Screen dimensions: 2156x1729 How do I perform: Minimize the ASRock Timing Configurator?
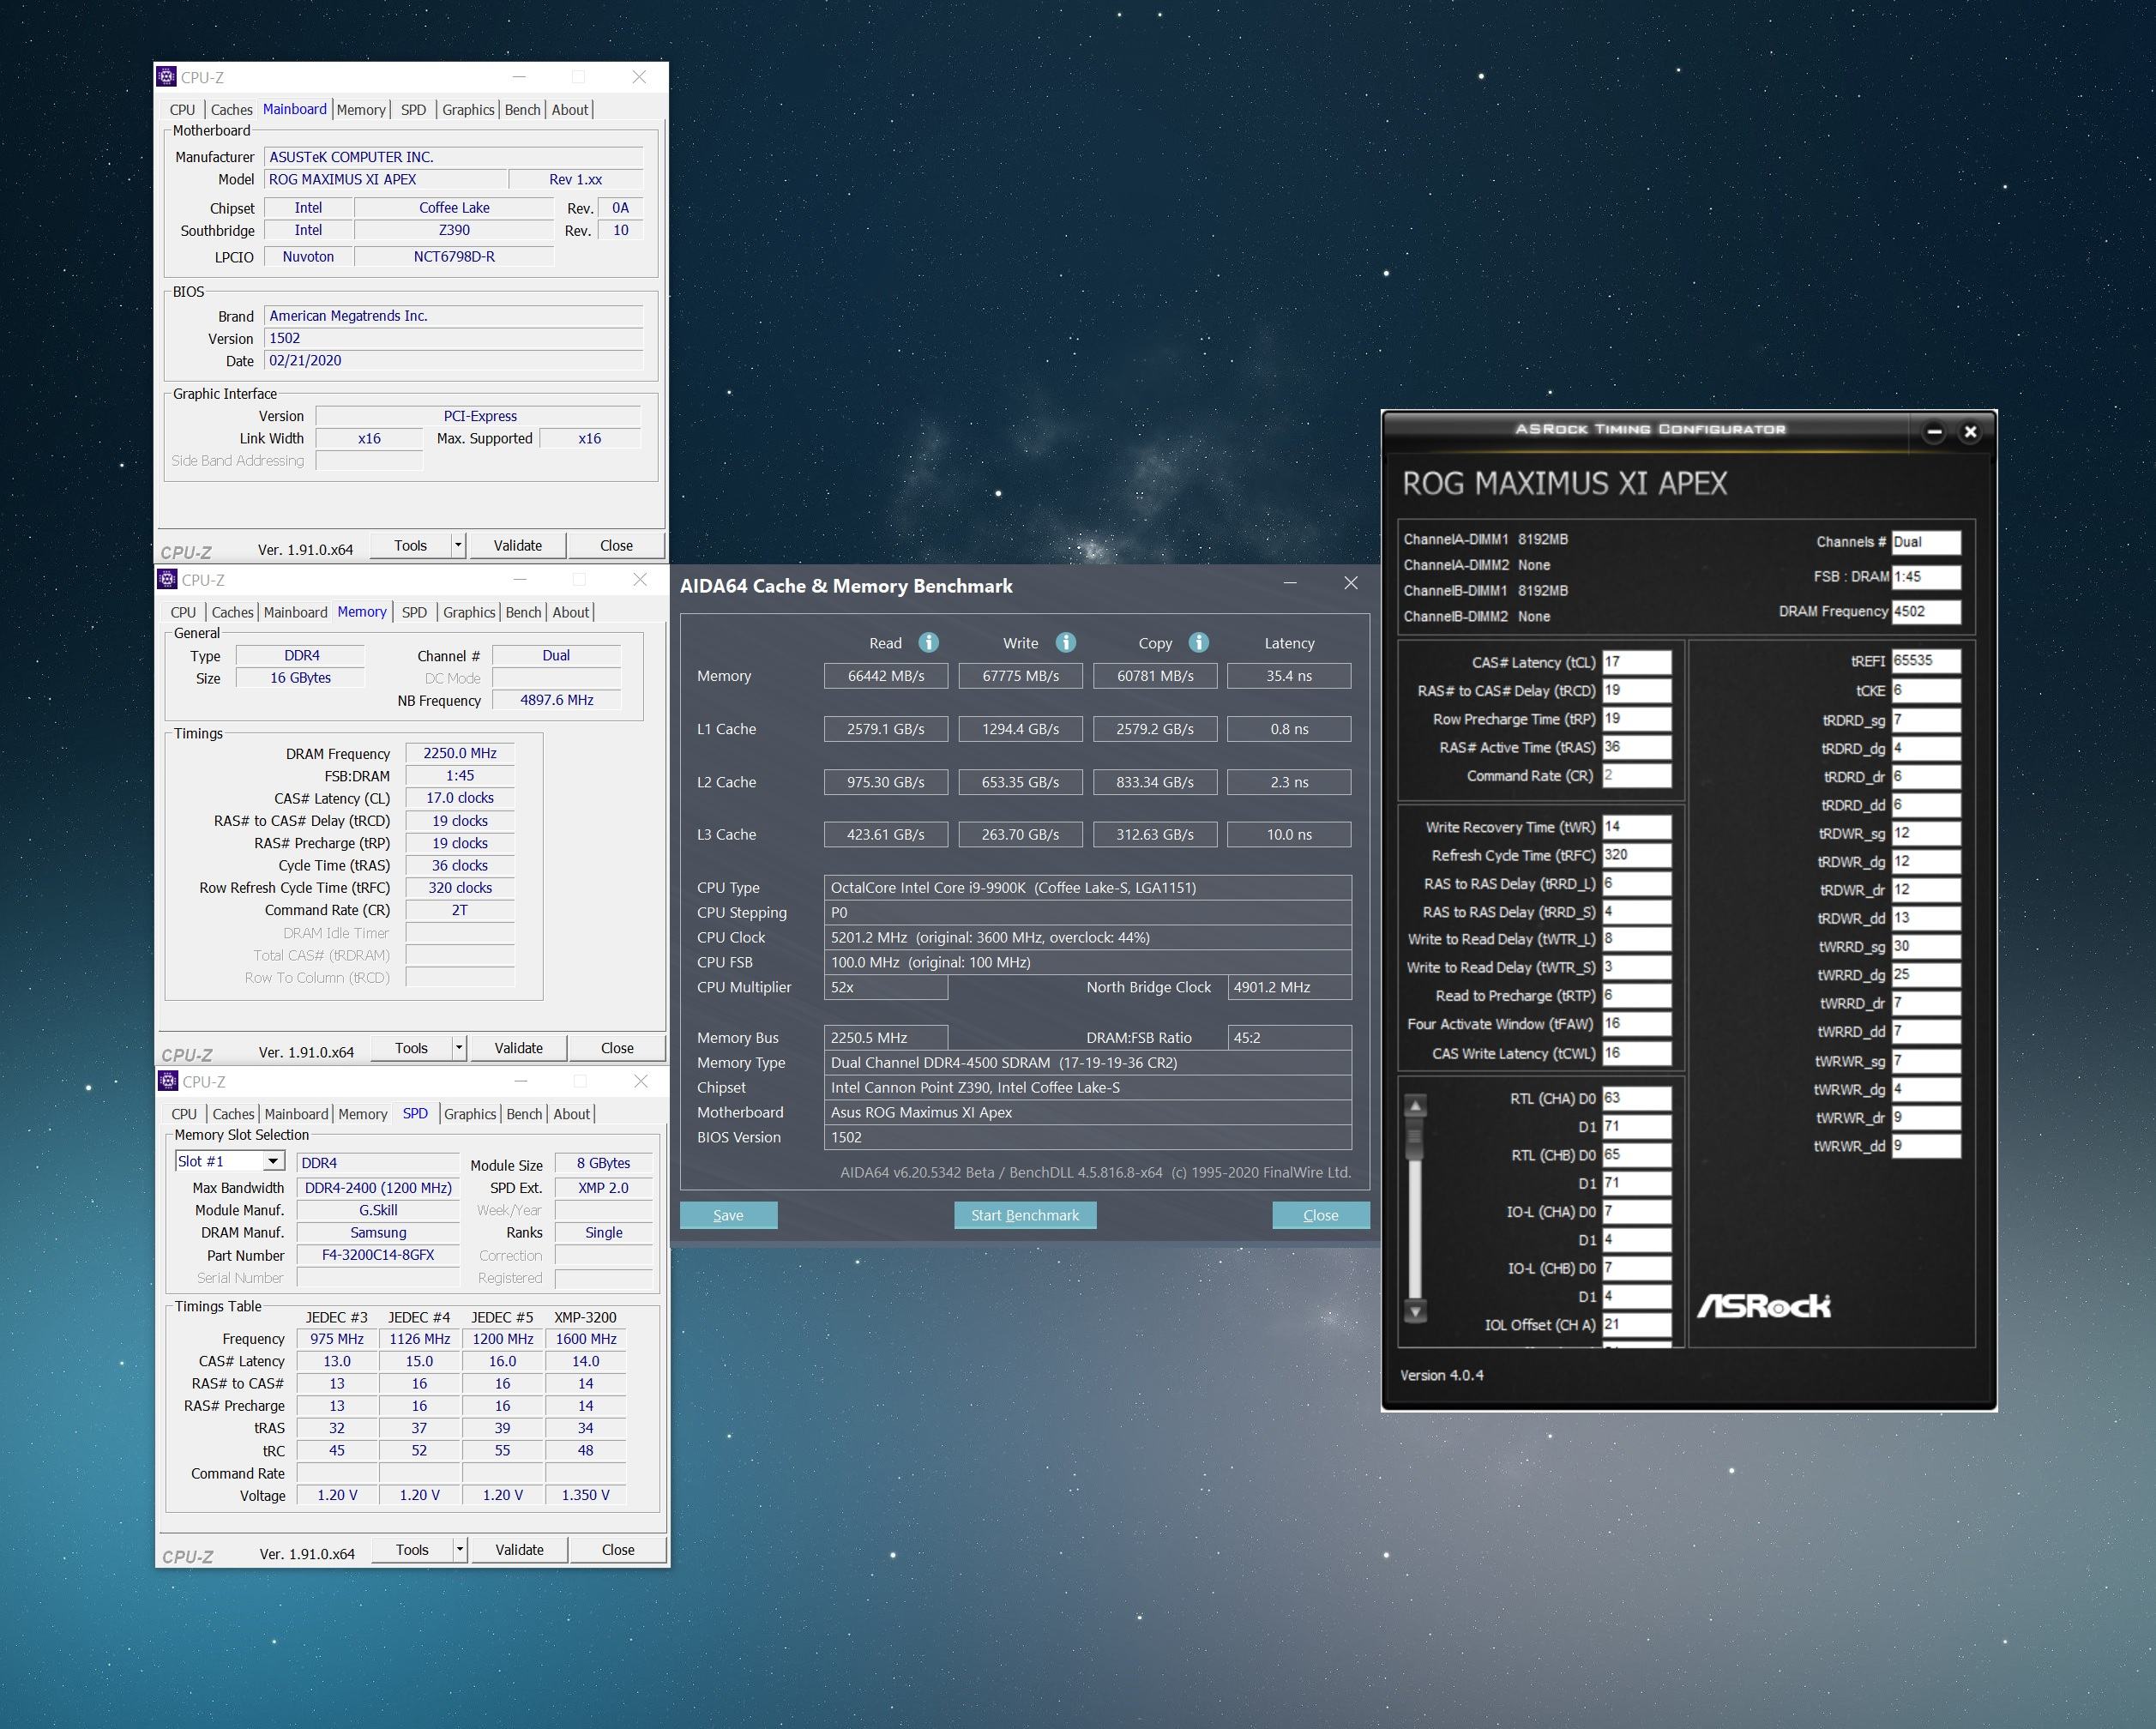(1935, 432)
